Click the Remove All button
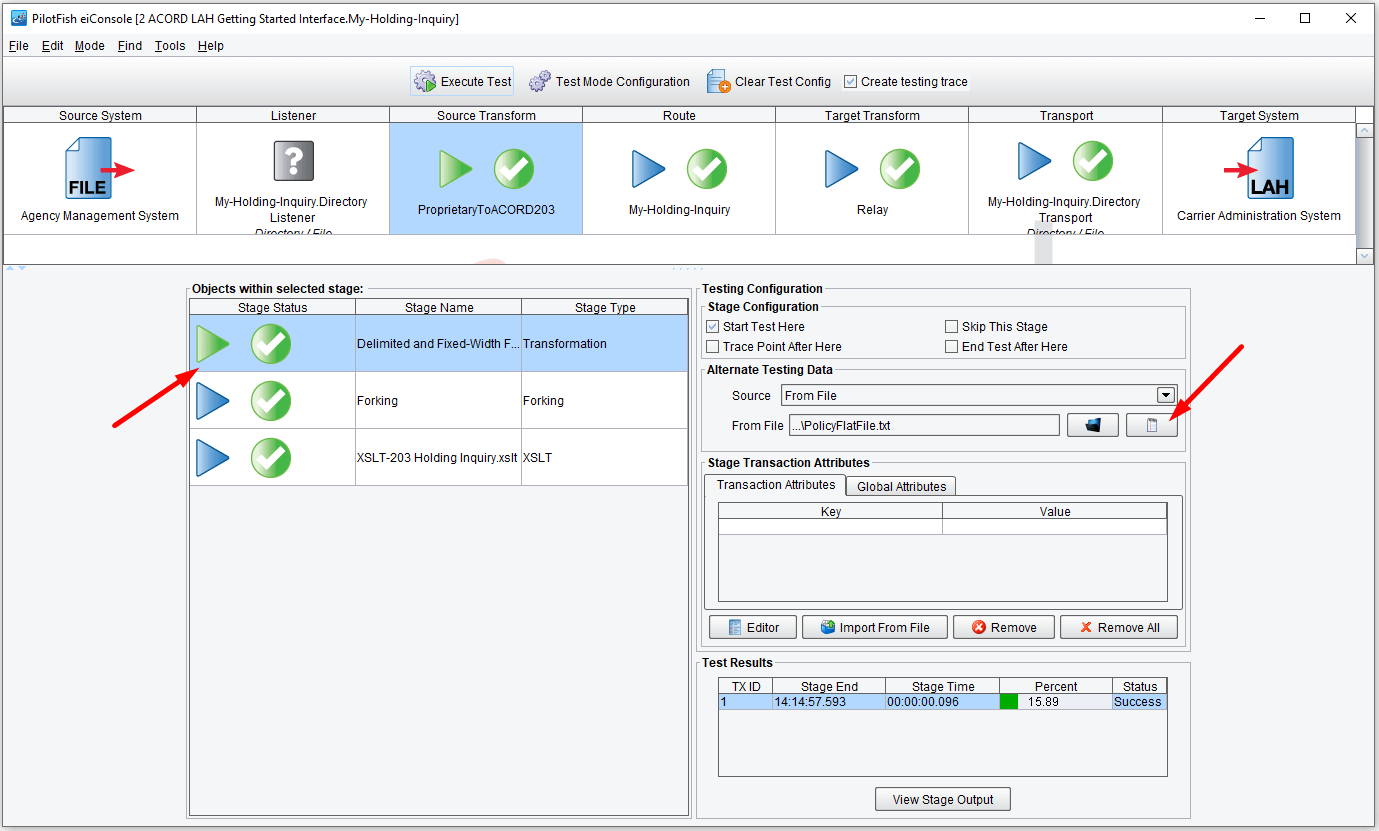 1119,628
